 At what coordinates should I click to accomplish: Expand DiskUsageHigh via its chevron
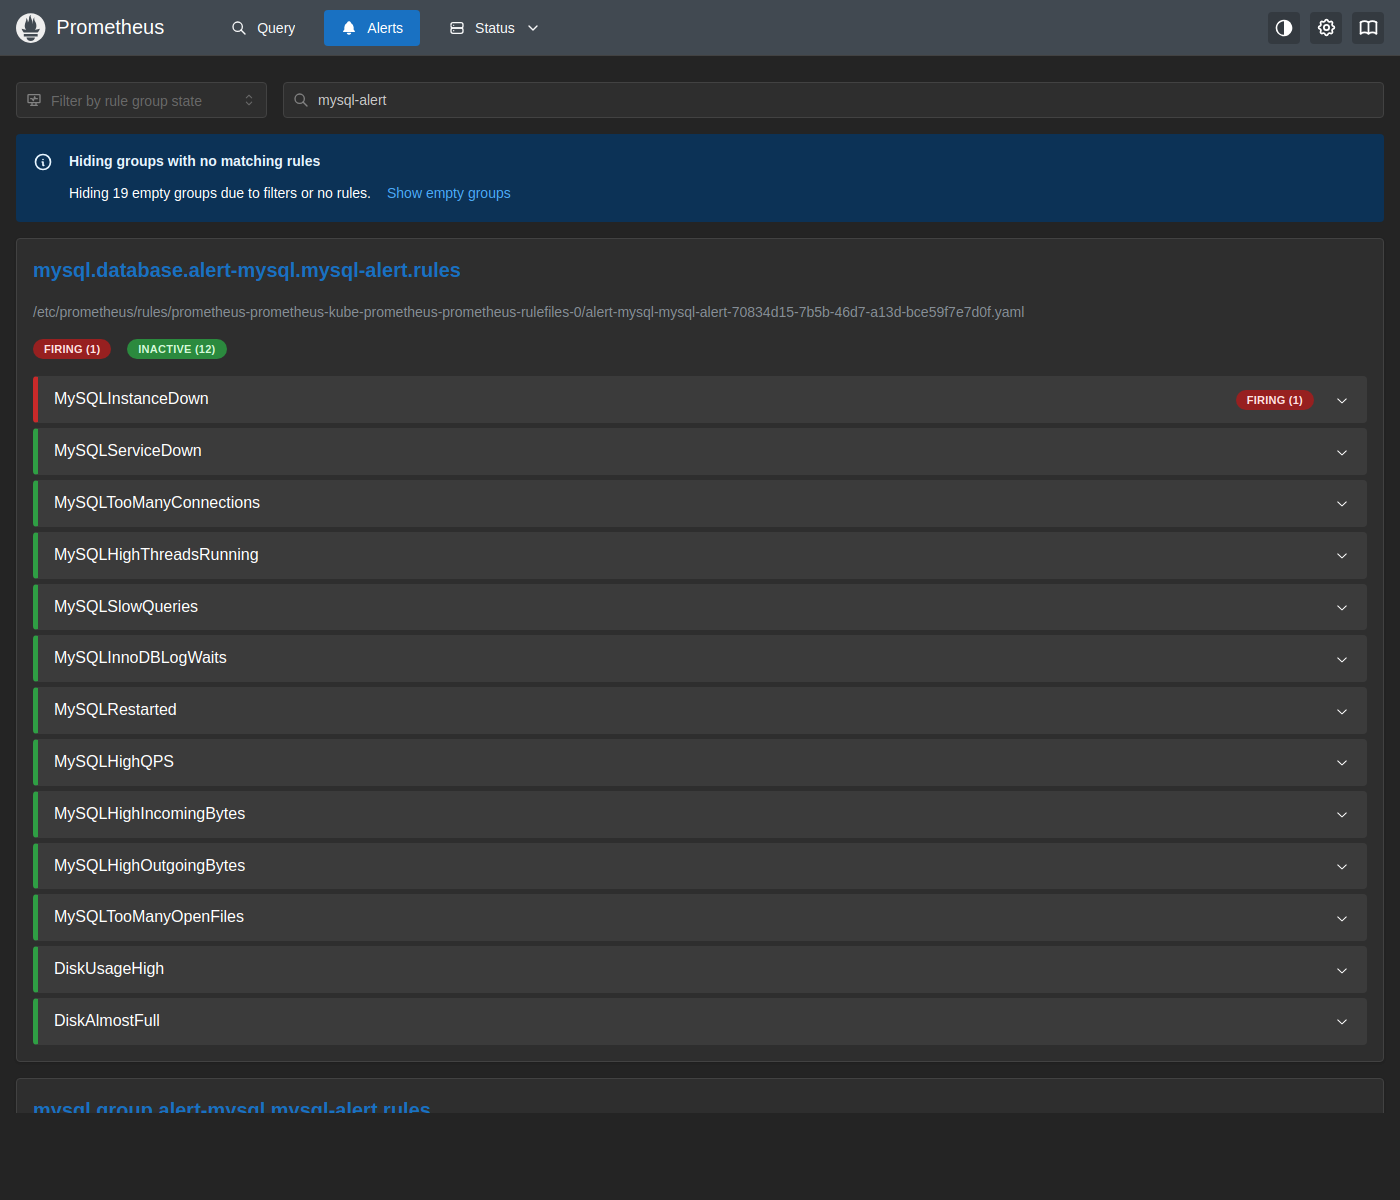pyautogui.click(x=1342, y=971)
